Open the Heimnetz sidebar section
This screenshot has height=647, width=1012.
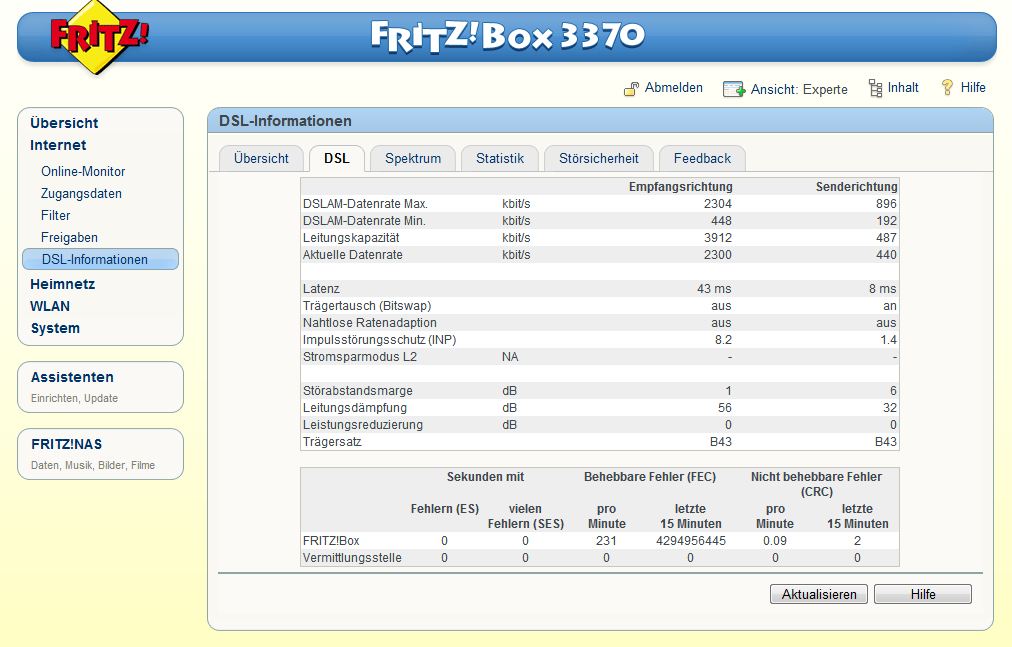pos(63,284)
